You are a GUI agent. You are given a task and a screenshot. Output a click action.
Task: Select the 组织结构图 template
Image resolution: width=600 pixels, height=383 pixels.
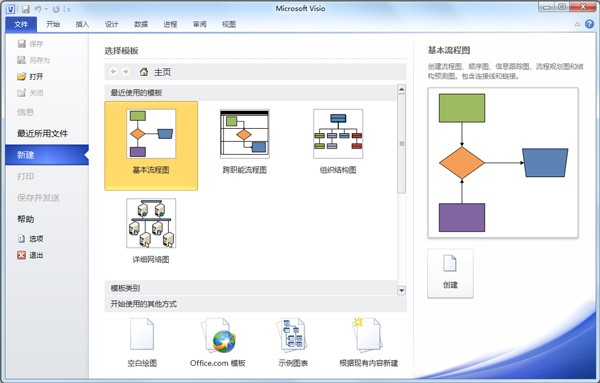point(338,142)
